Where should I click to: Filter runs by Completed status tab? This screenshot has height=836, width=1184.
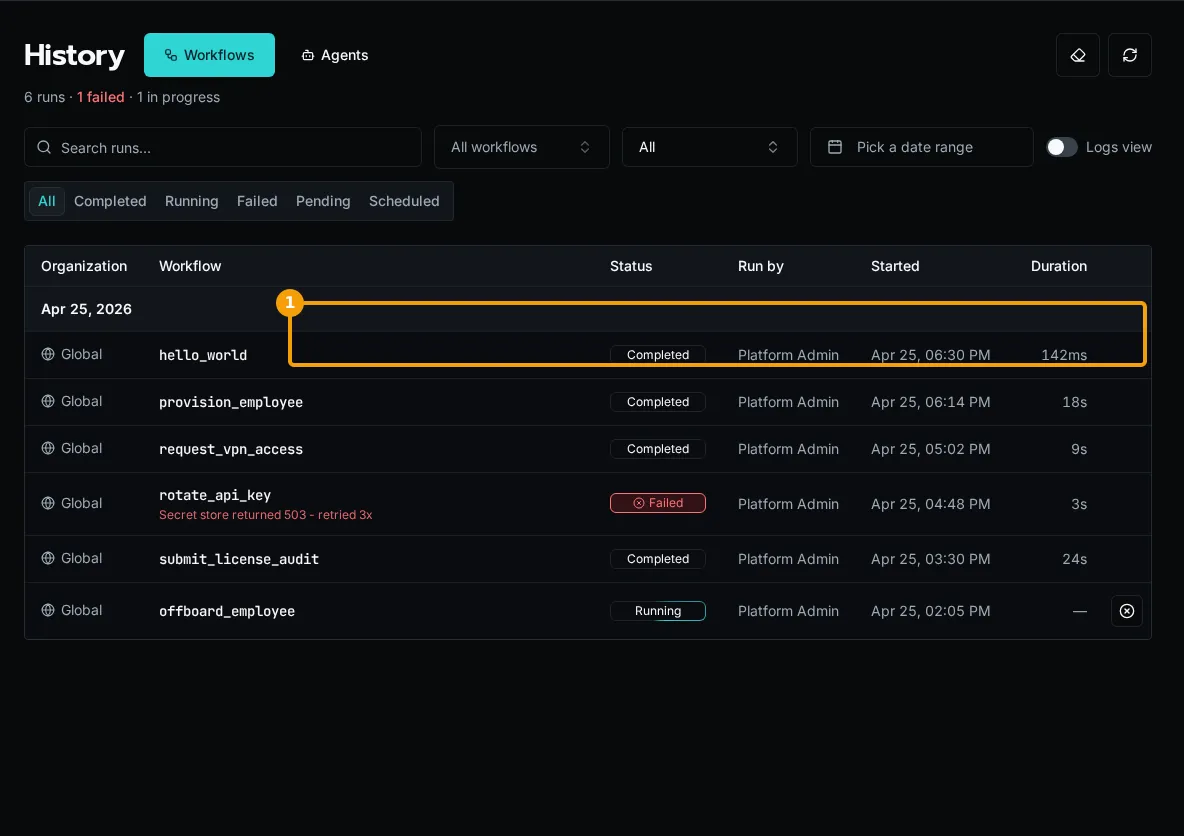110,201
